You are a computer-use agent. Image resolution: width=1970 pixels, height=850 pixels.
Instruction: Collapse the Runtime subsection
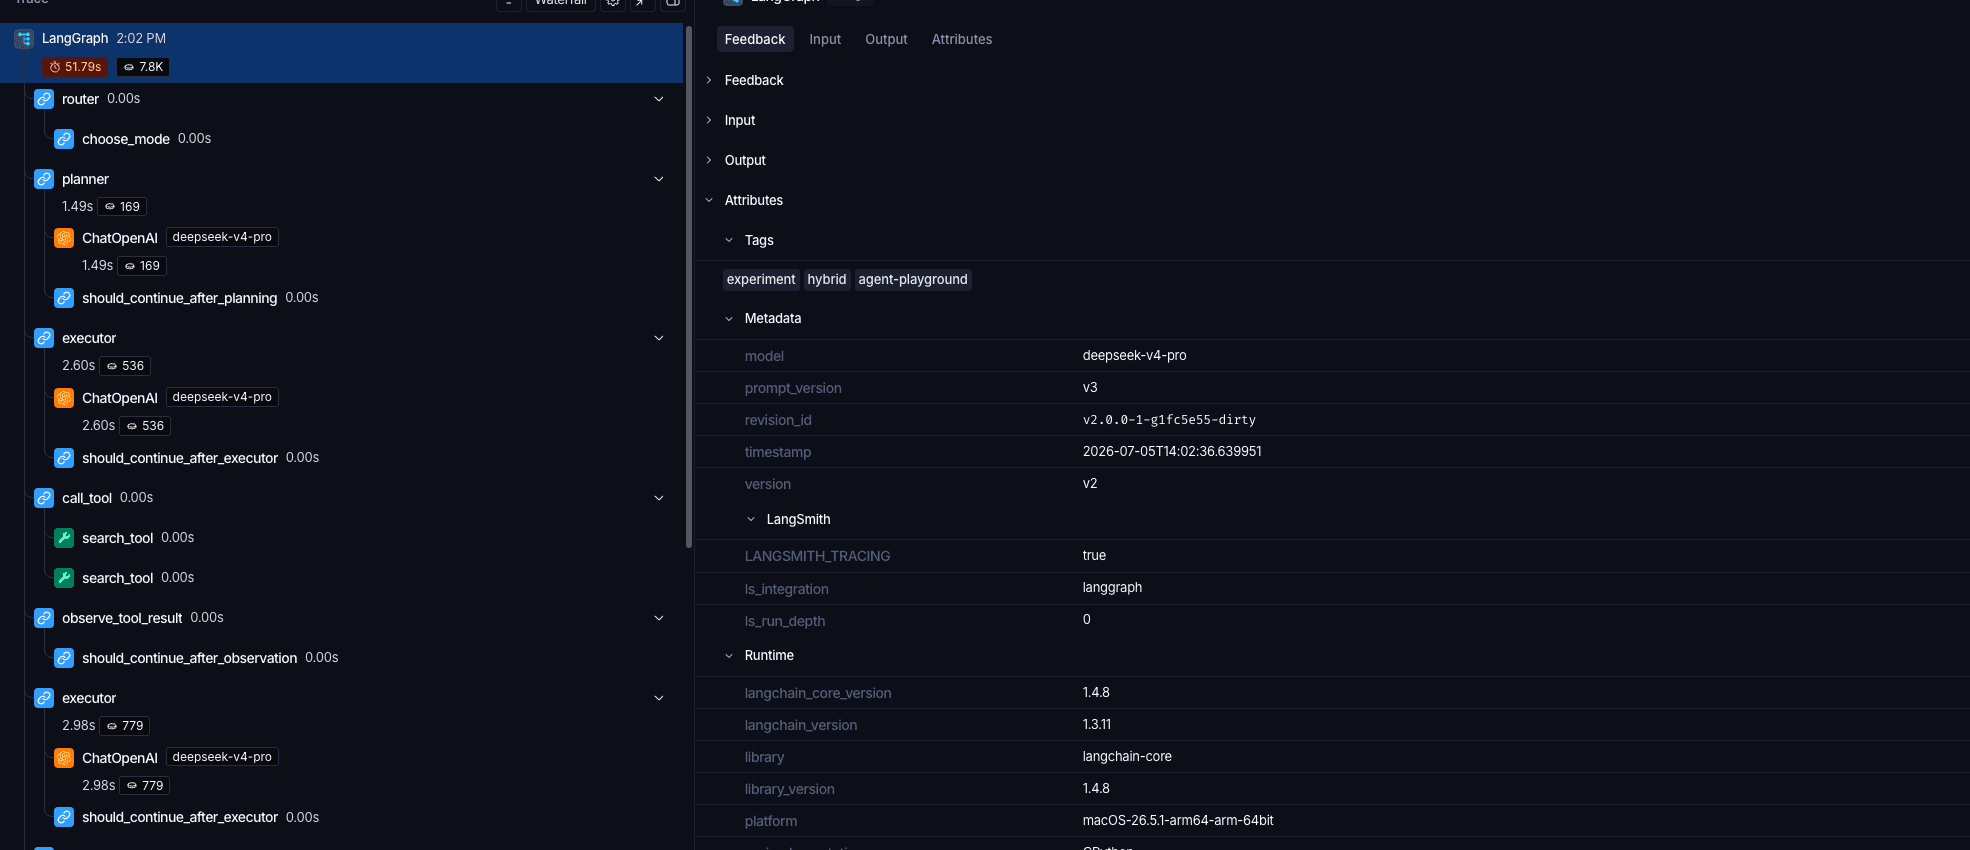pos(729,656)
